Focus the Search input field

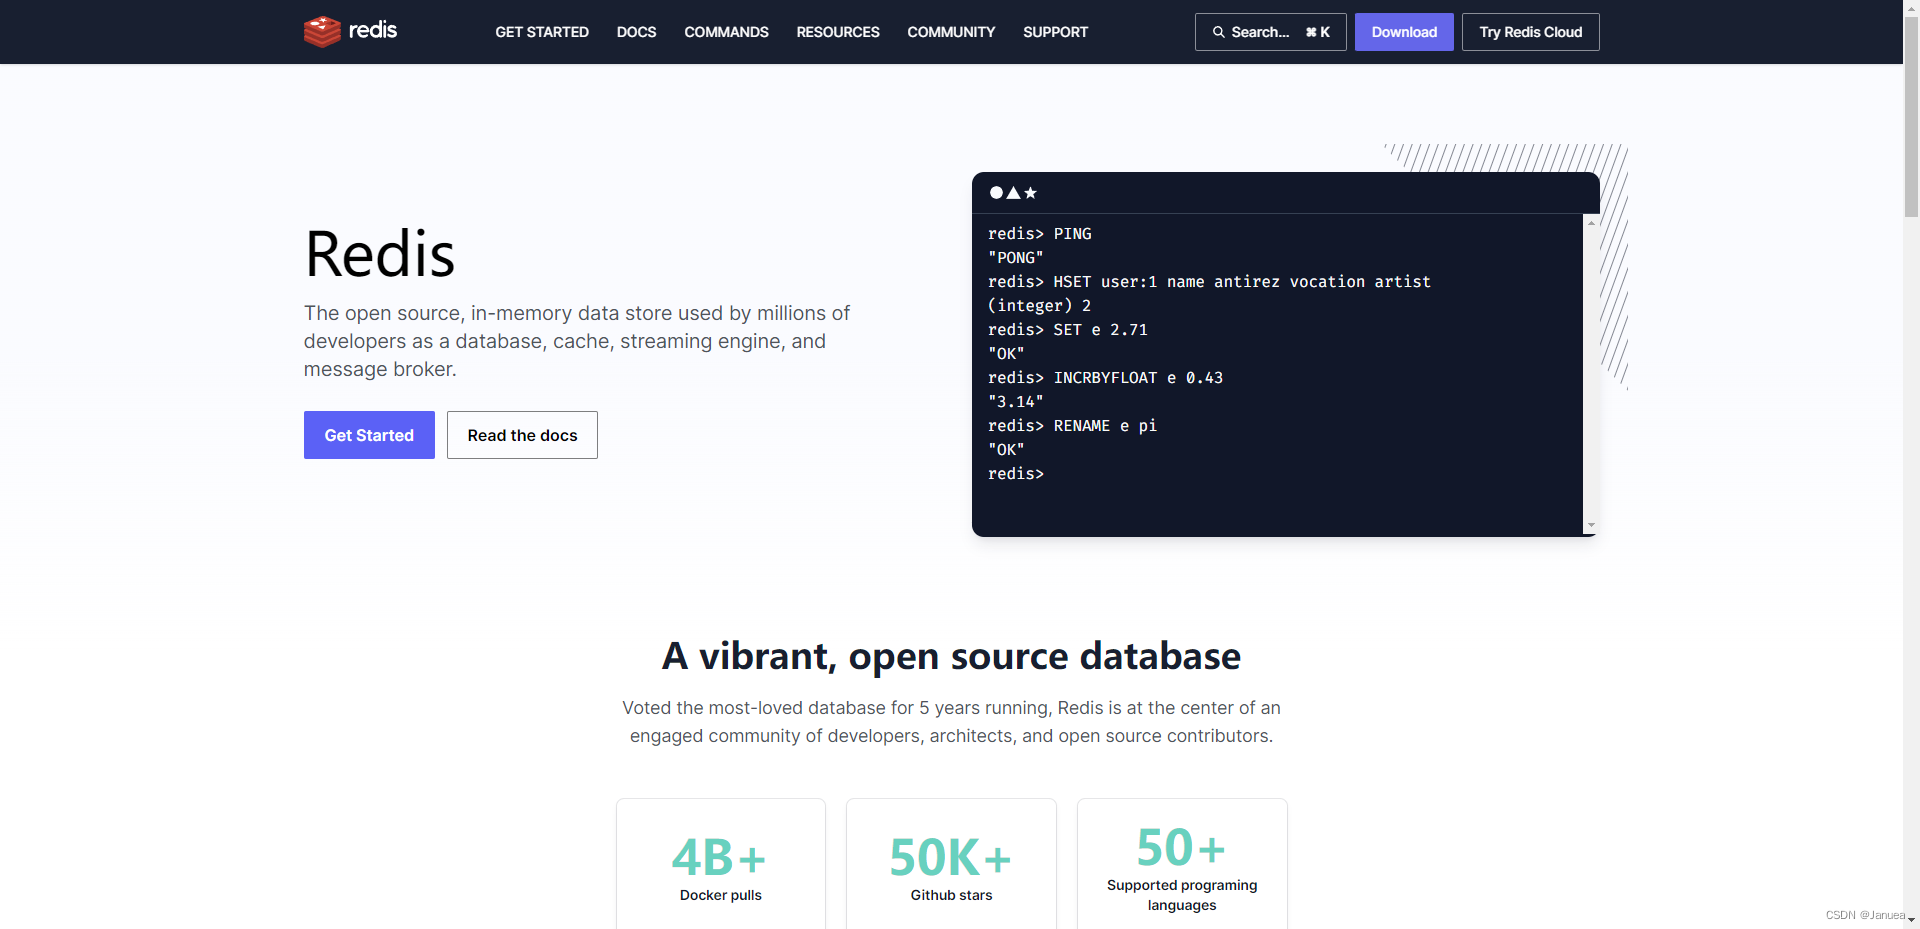[1270, 32]
